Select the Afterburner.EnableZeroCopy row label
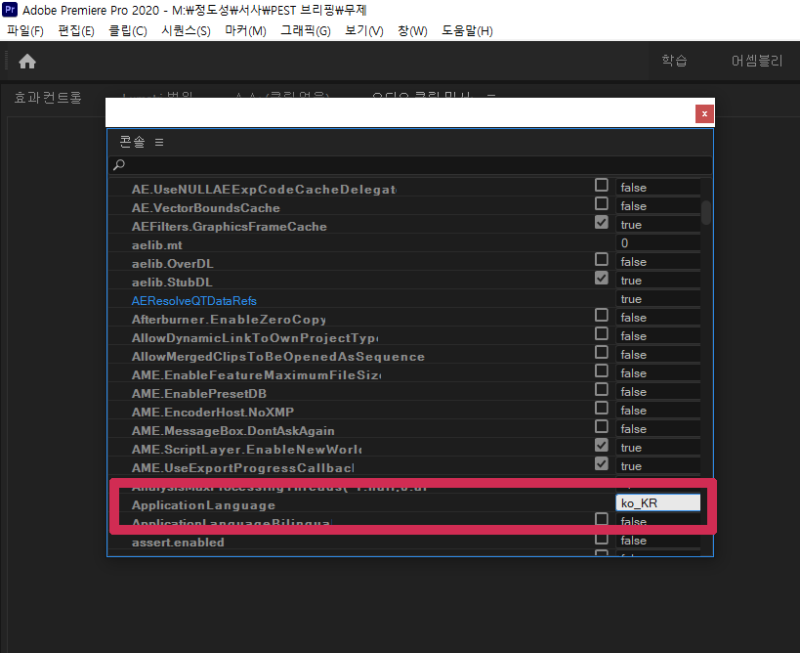This screenshot has height=653, width=800. (x=229, y=319)
